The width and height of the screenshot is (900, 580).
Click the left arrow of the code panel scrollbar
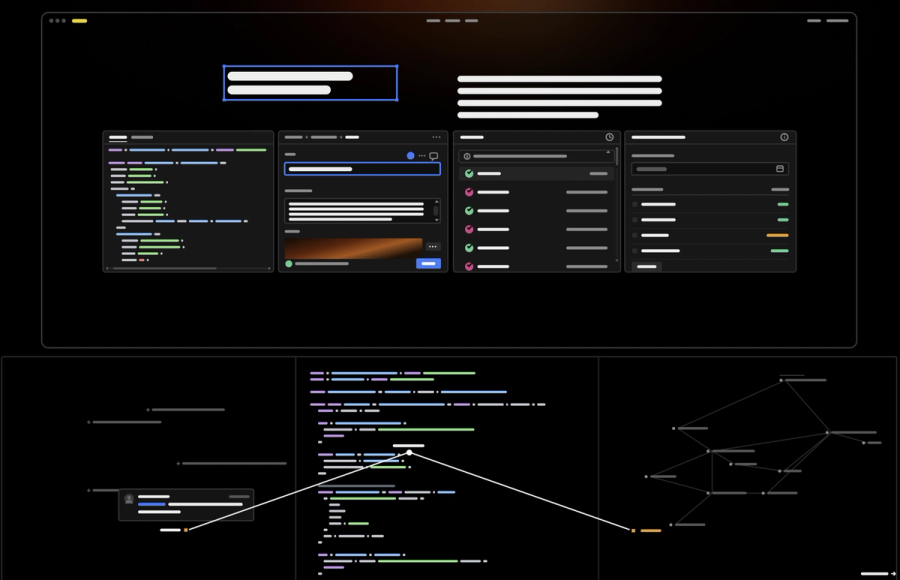click(107, 268)
